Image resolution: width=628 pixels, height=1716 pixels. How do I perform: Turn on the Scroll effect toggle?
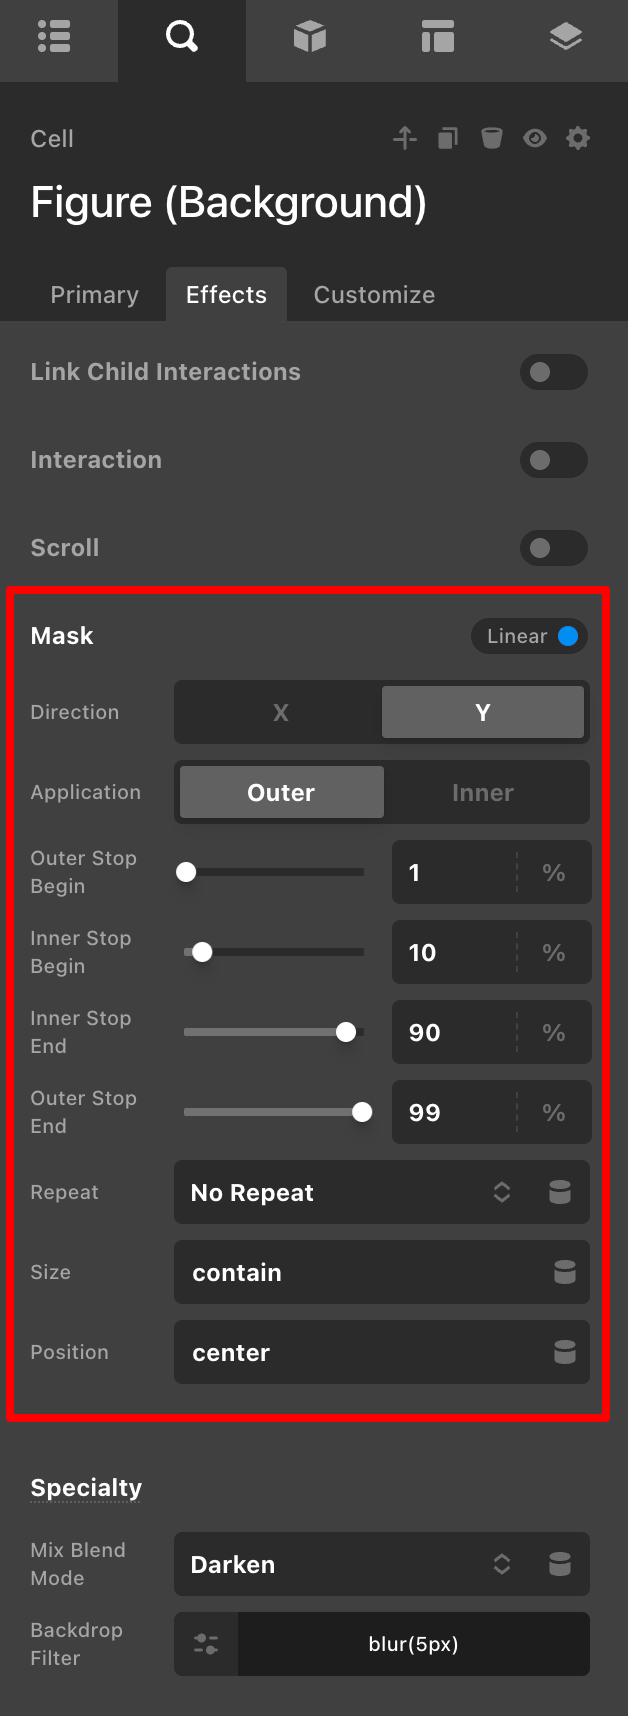[553, 548]
